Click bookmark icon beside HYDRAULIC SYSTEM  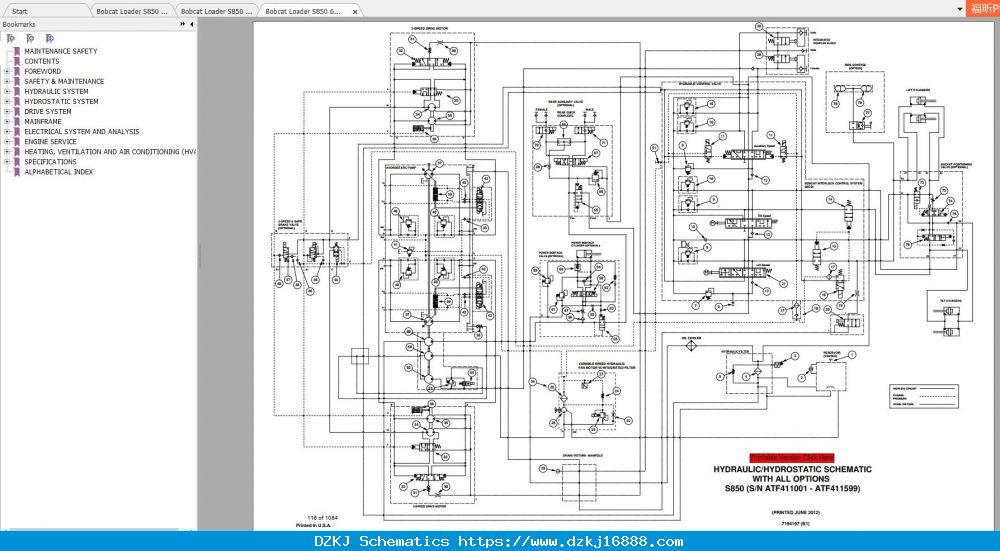(x=17, y=91)
